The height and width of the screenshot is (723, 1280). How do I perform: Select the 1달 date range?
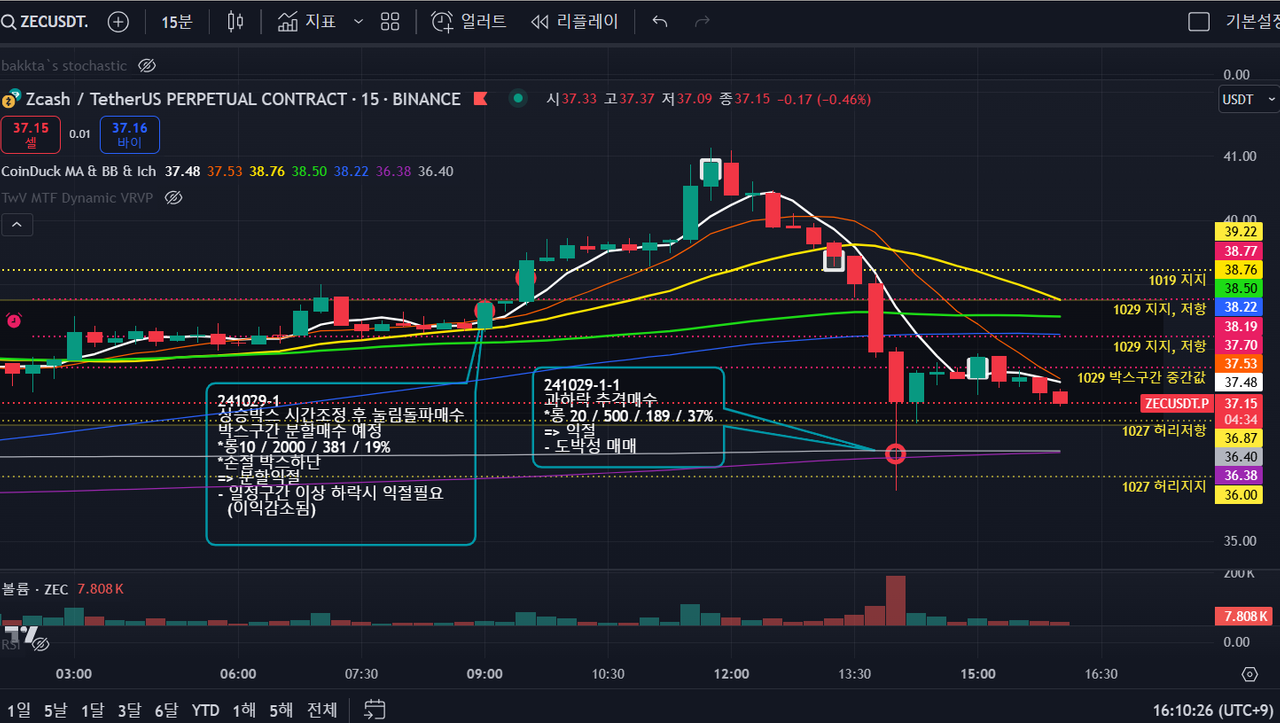pyautogui.click(x=92, y=710)
